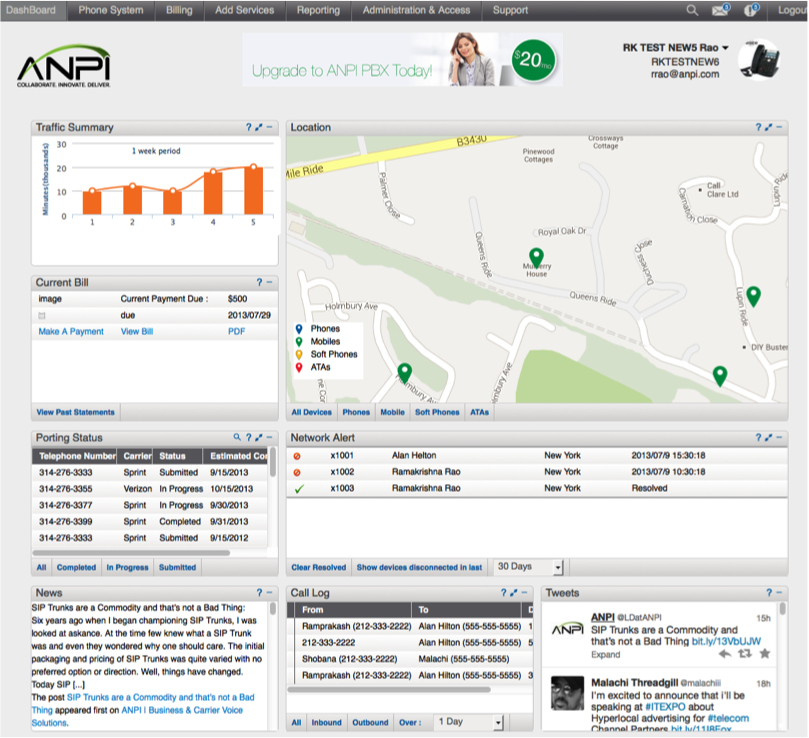Screen dimensions: 809x738
Task: Favorite the ANPI tweet with star icon
Action: 765,654
